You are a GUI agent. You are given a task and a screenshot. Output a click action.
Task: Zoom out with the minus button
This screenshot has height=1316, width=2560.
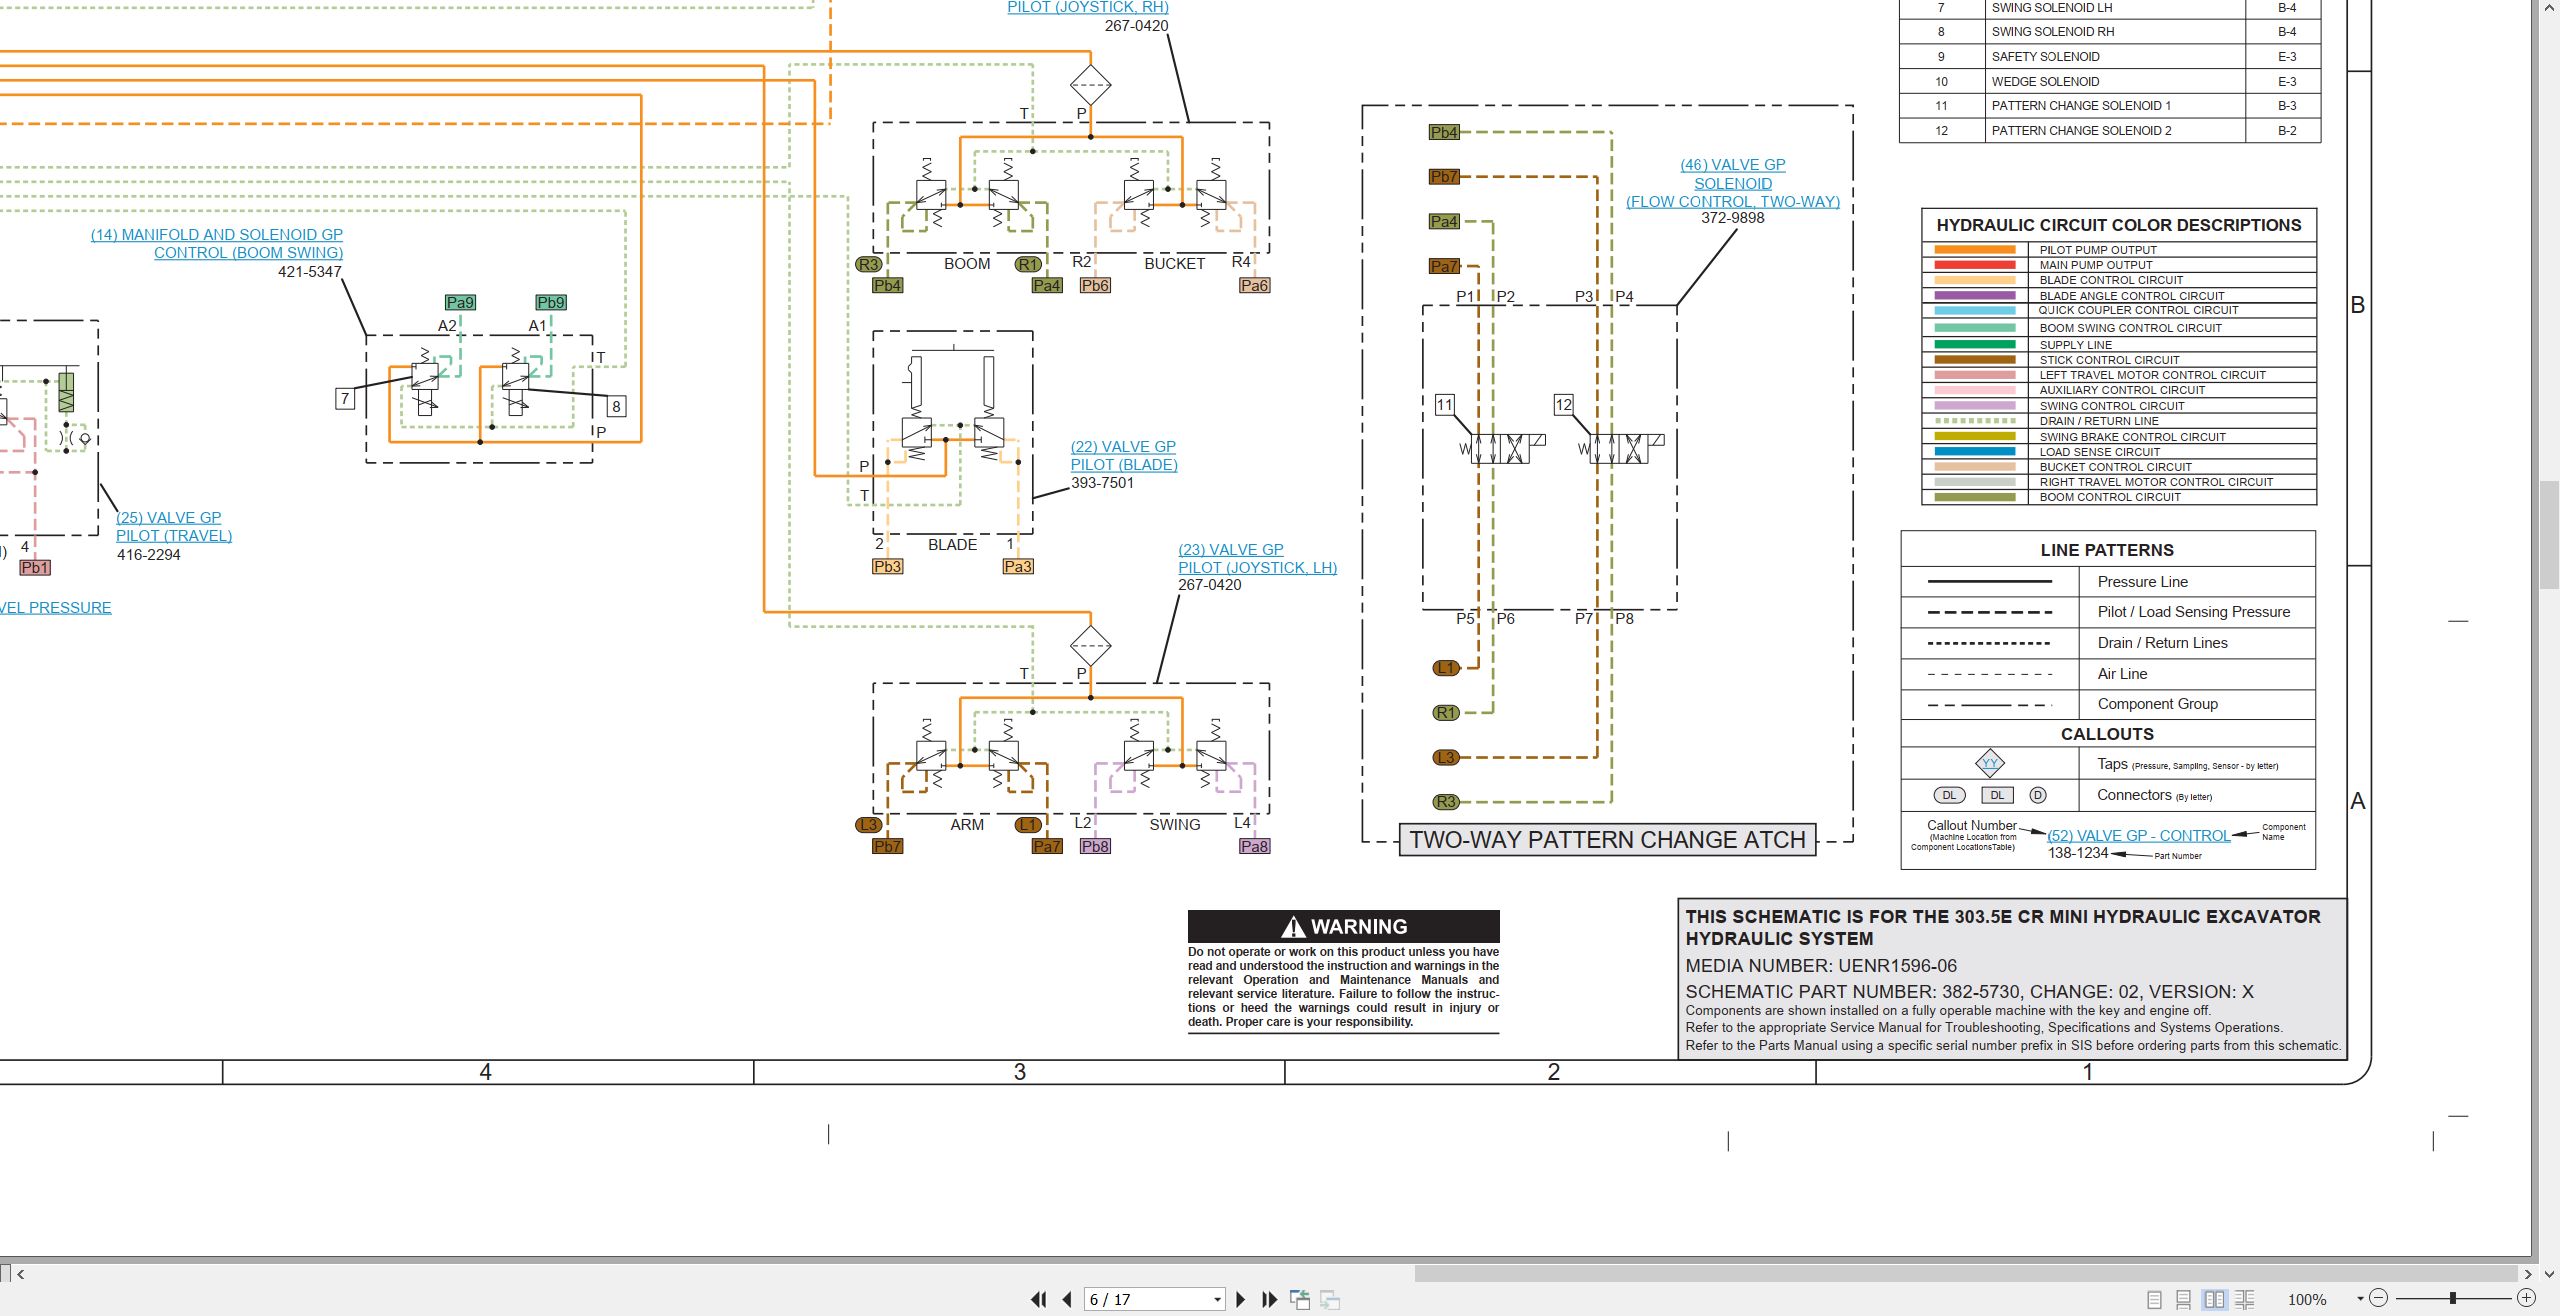pos(2379,1298)
